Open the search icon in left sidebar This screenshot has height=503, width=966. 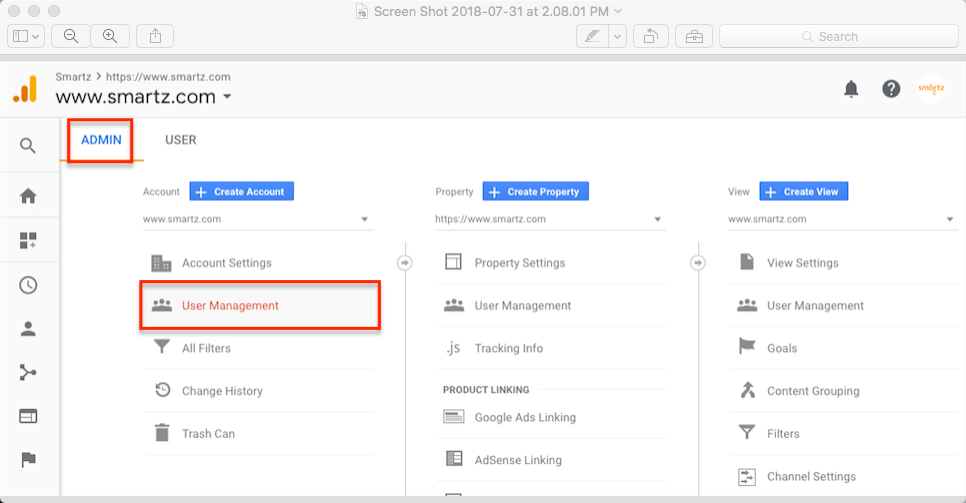point(28,145)
